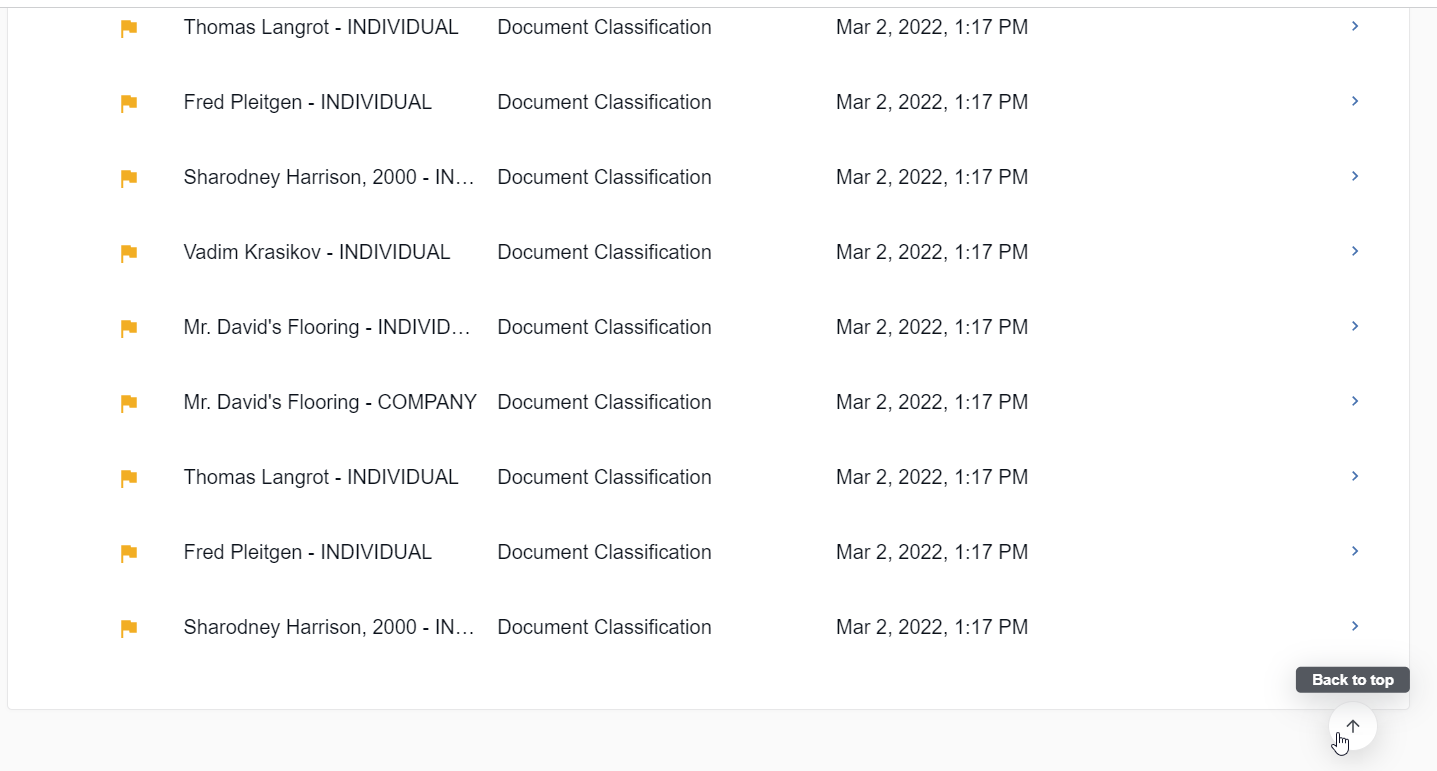Click the up-arrow Back to top icon
The height and width of the screenshot is (771, 1437).
[1353, 727]
